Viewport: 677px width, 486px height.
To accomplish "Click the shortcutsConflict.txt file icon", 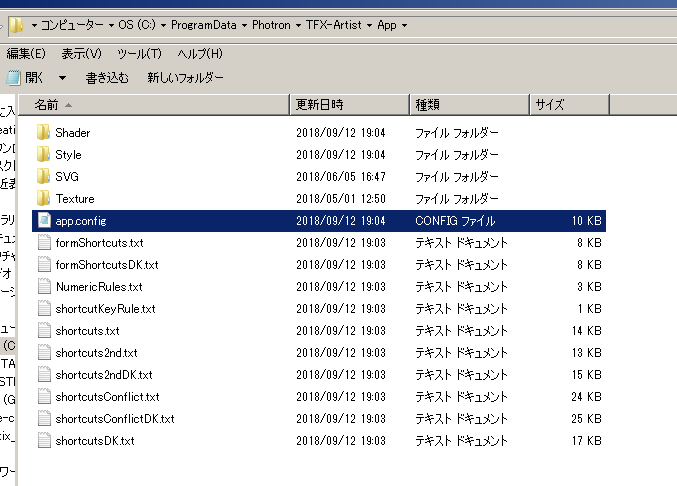I will [x=44, y=397].
